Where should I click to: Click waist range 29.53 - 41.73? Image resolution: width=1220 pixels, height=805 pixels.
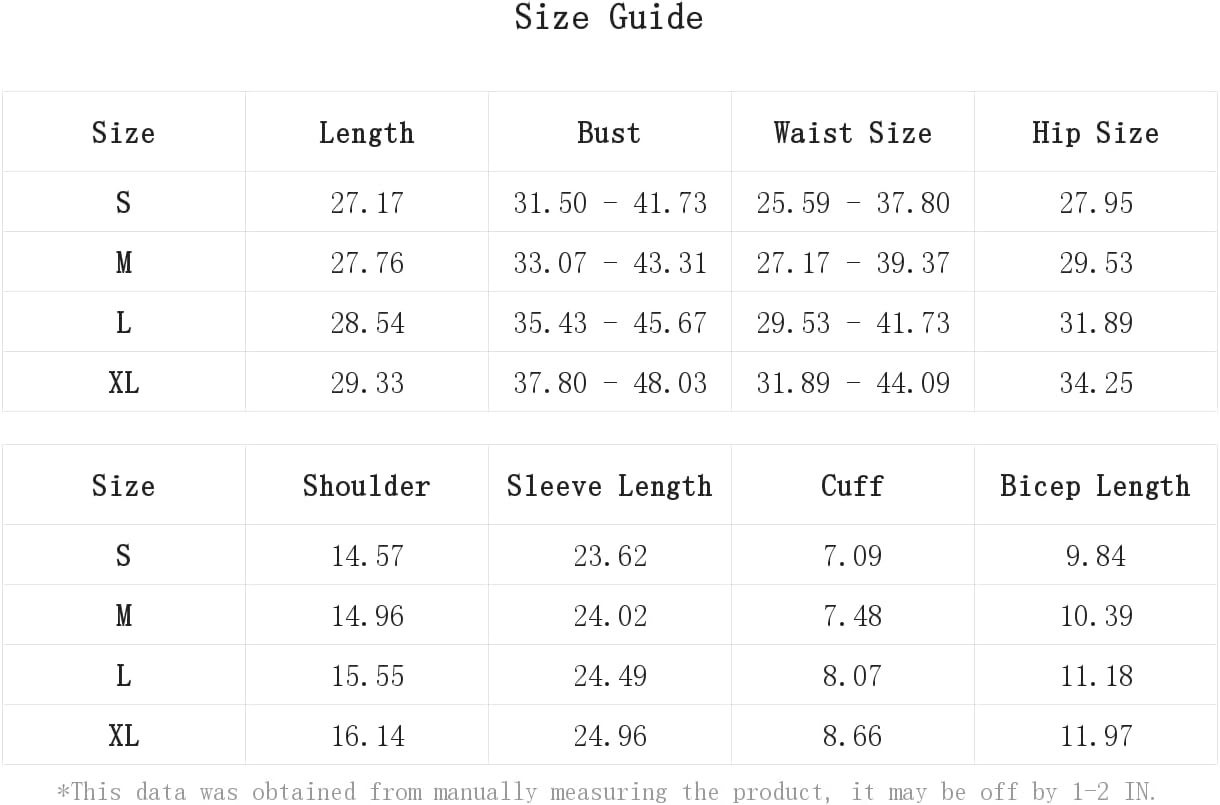point(853,323)
